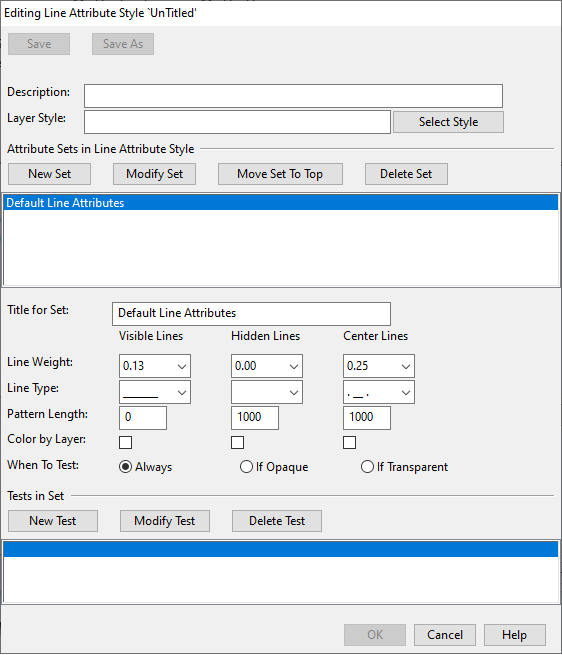Click the Modify Set button

point(154,174)
